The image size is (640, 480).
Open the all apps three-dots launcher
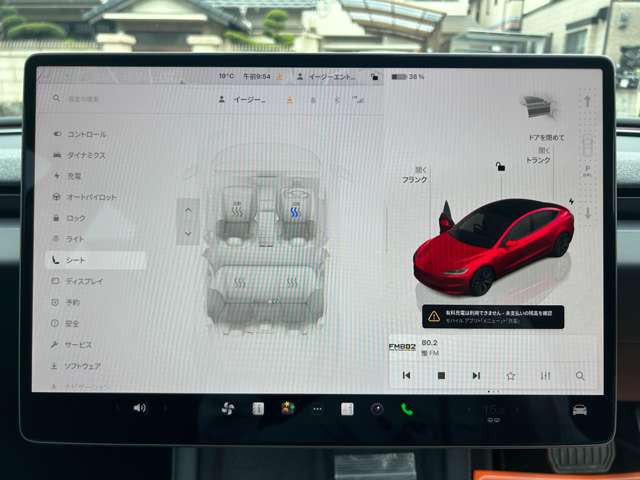318,409
